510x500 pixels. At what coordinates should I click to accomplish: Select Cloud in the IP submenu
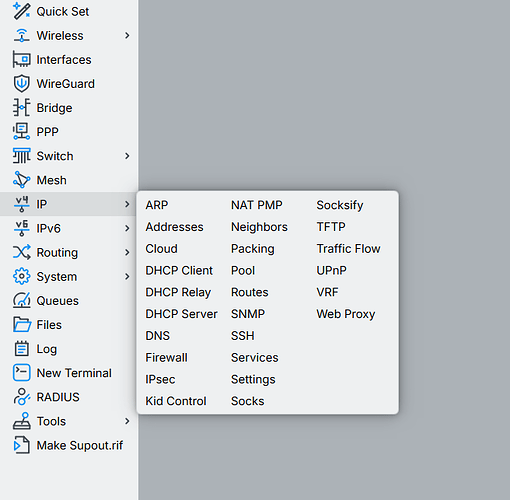coord(161,249)
